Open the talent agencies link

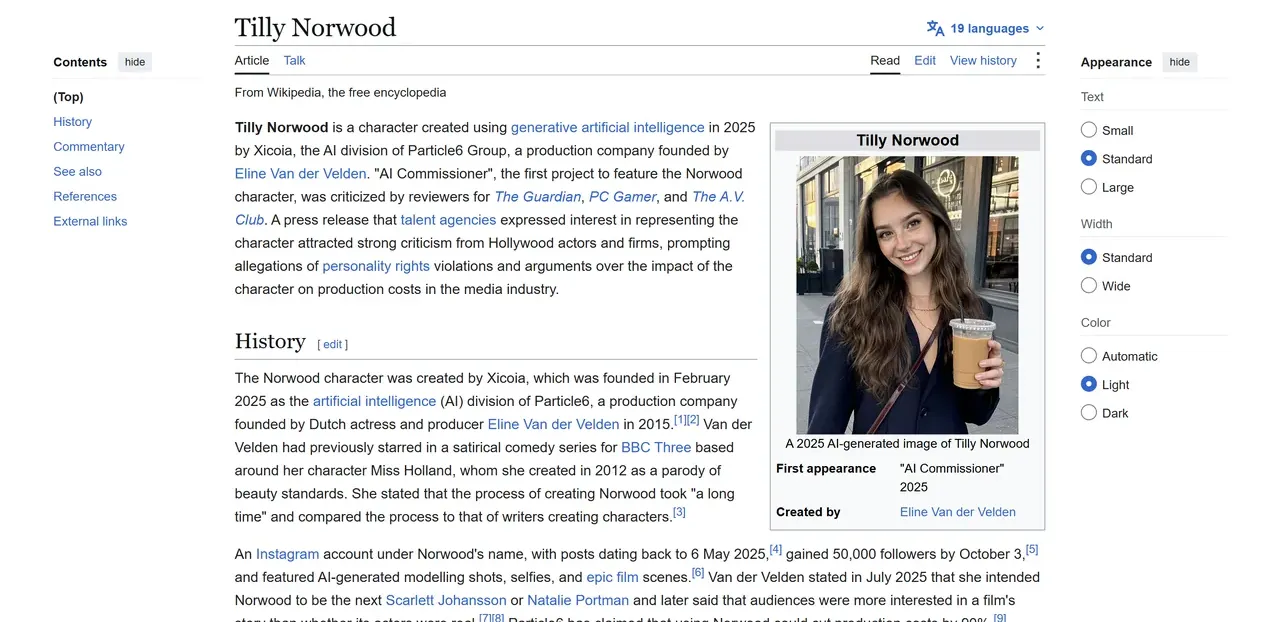(x=448, y=220)
